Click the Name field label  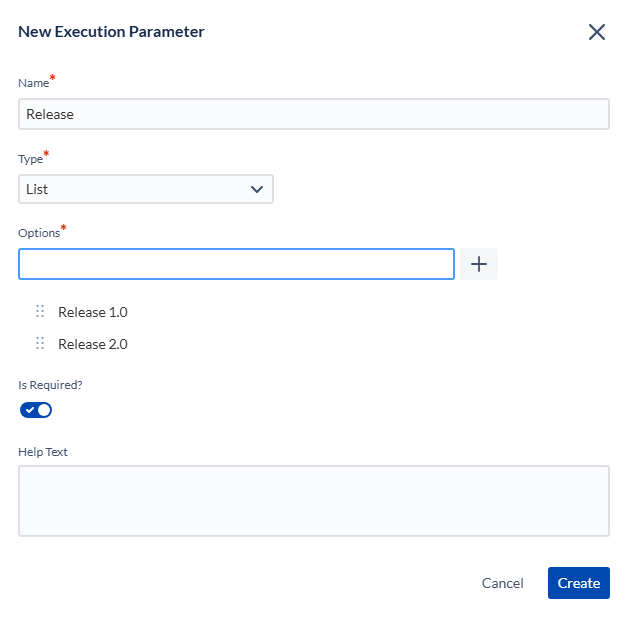(34, 83)
